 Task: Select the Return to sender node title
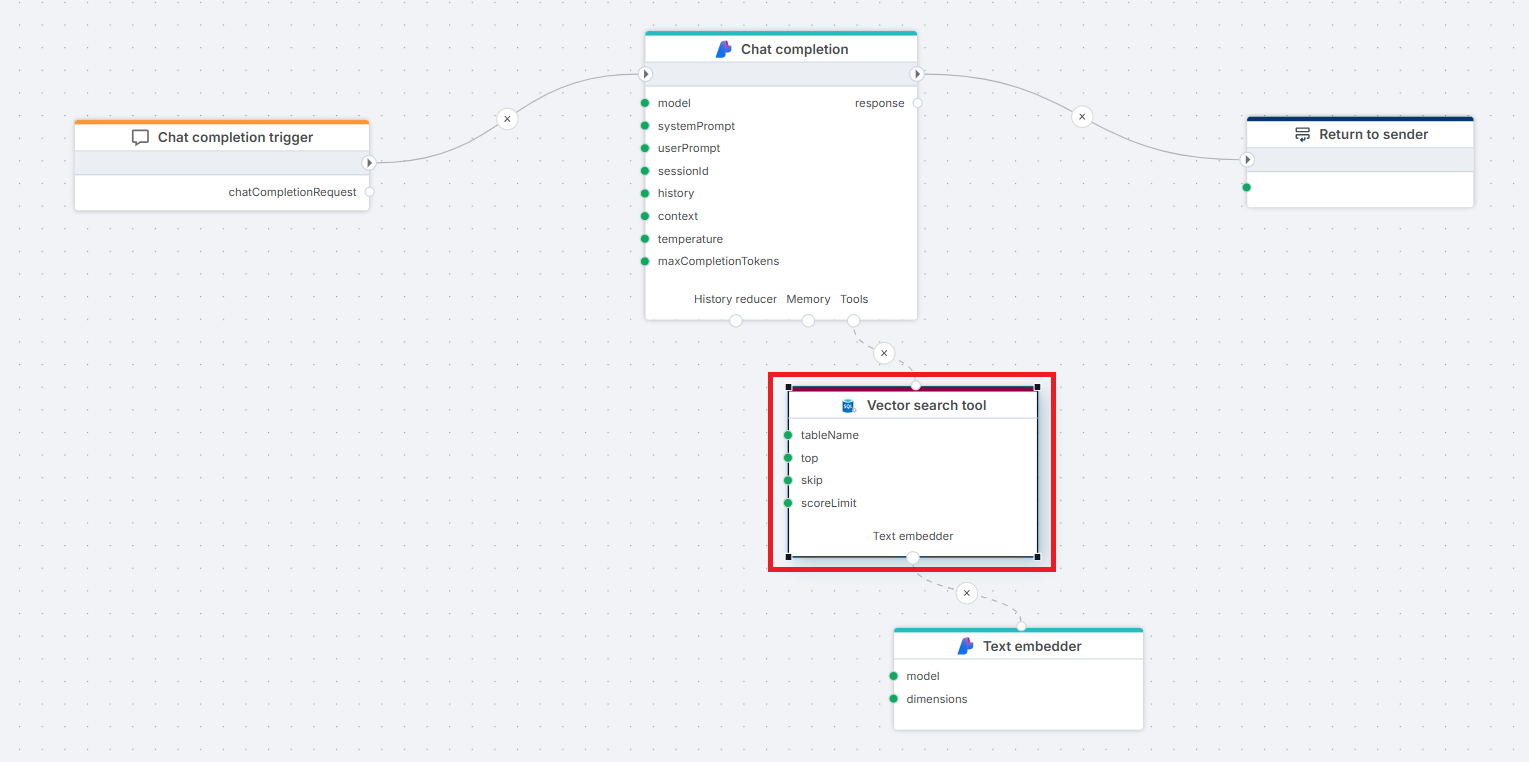(x=1374, y=134)
